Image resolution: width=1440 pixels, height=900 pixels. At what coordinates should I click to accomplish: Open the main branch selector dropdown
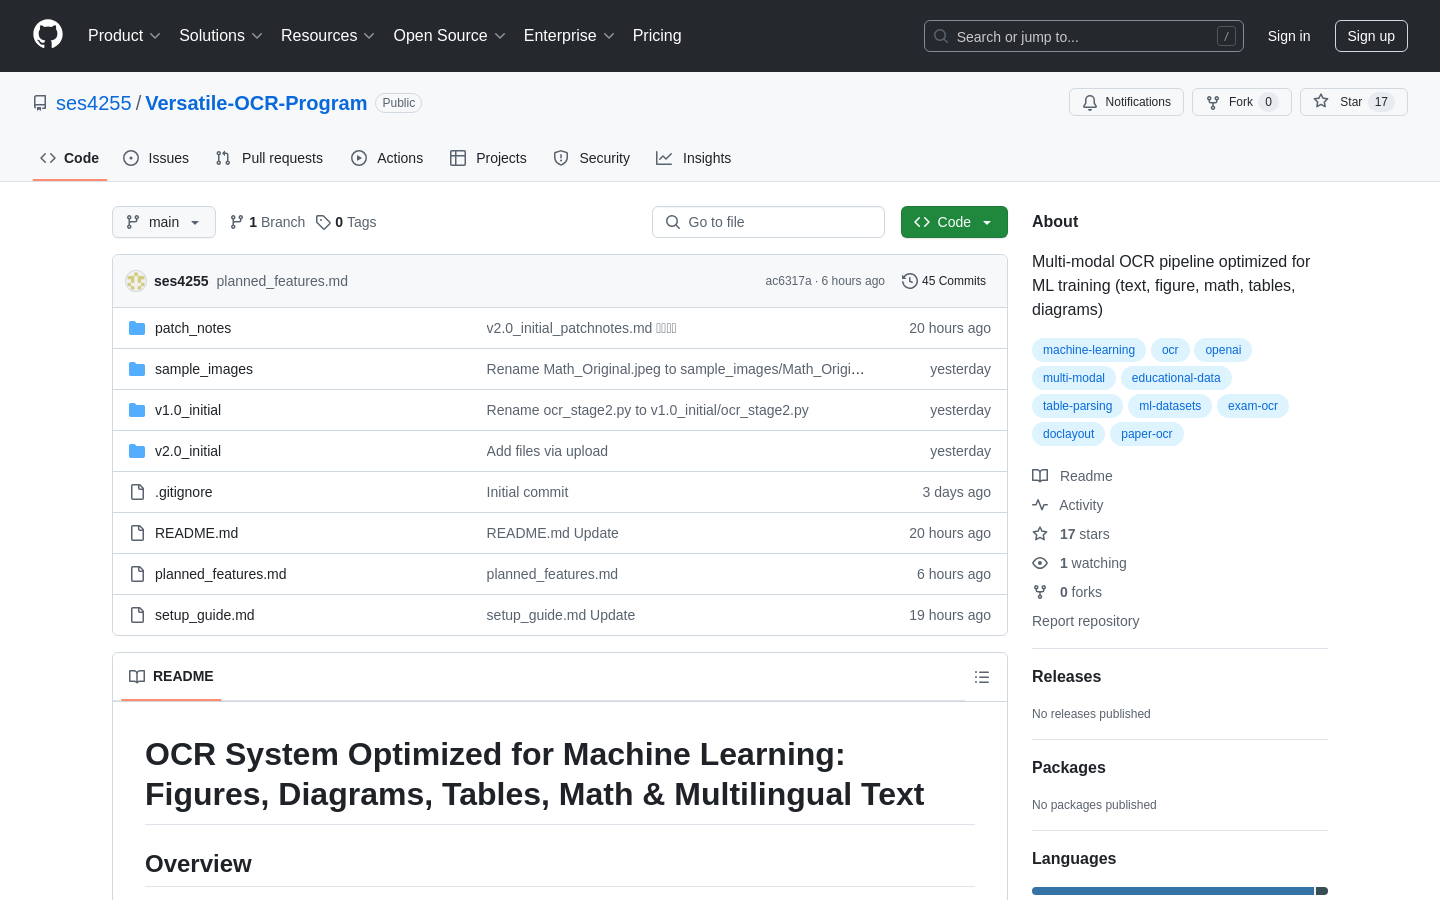tap(164, 222)
